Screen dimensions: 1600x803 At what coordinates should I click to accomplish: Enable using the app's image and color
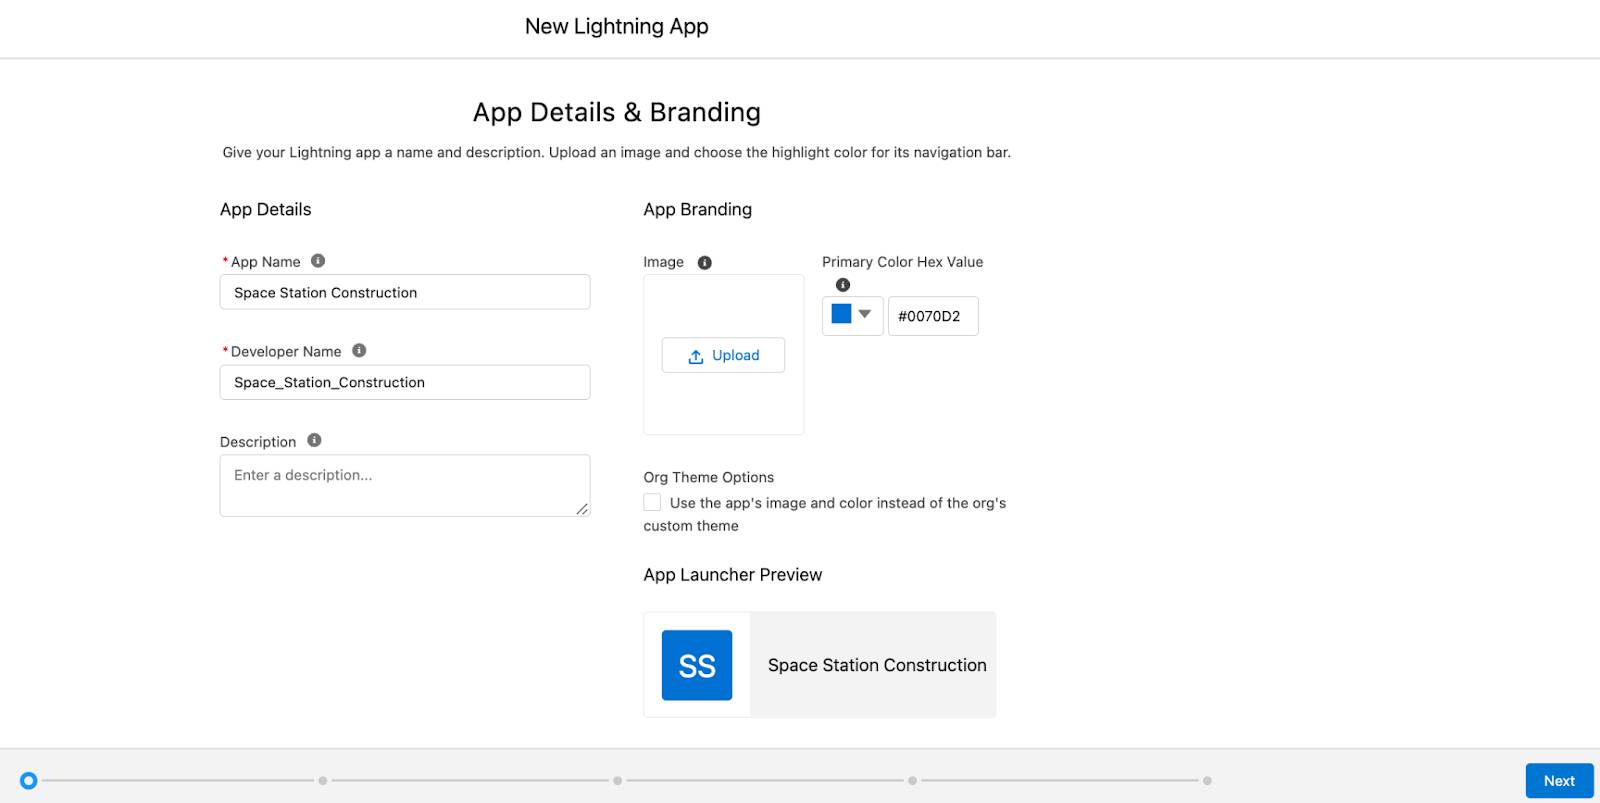click(652, 502)
